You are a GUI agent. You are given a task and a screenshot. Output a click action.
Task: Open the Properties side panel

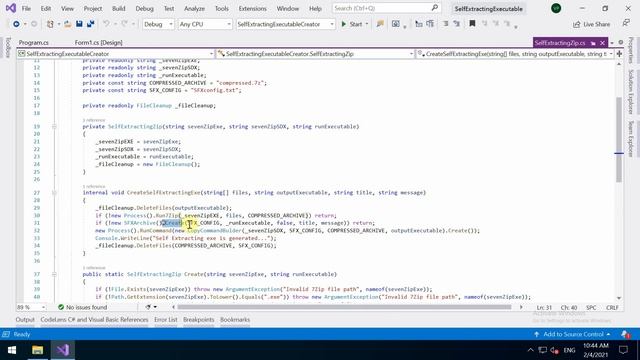point(631,51)
